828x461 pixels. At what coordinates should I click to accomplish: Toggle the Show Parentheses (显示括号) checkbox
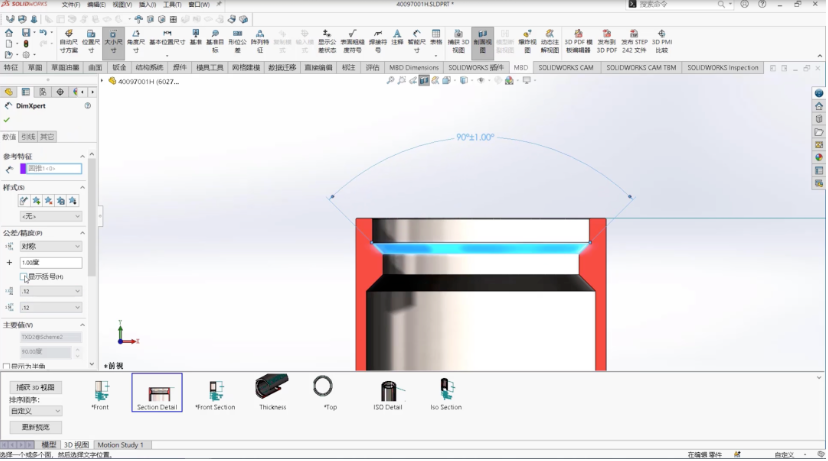[x=23, y=277]
